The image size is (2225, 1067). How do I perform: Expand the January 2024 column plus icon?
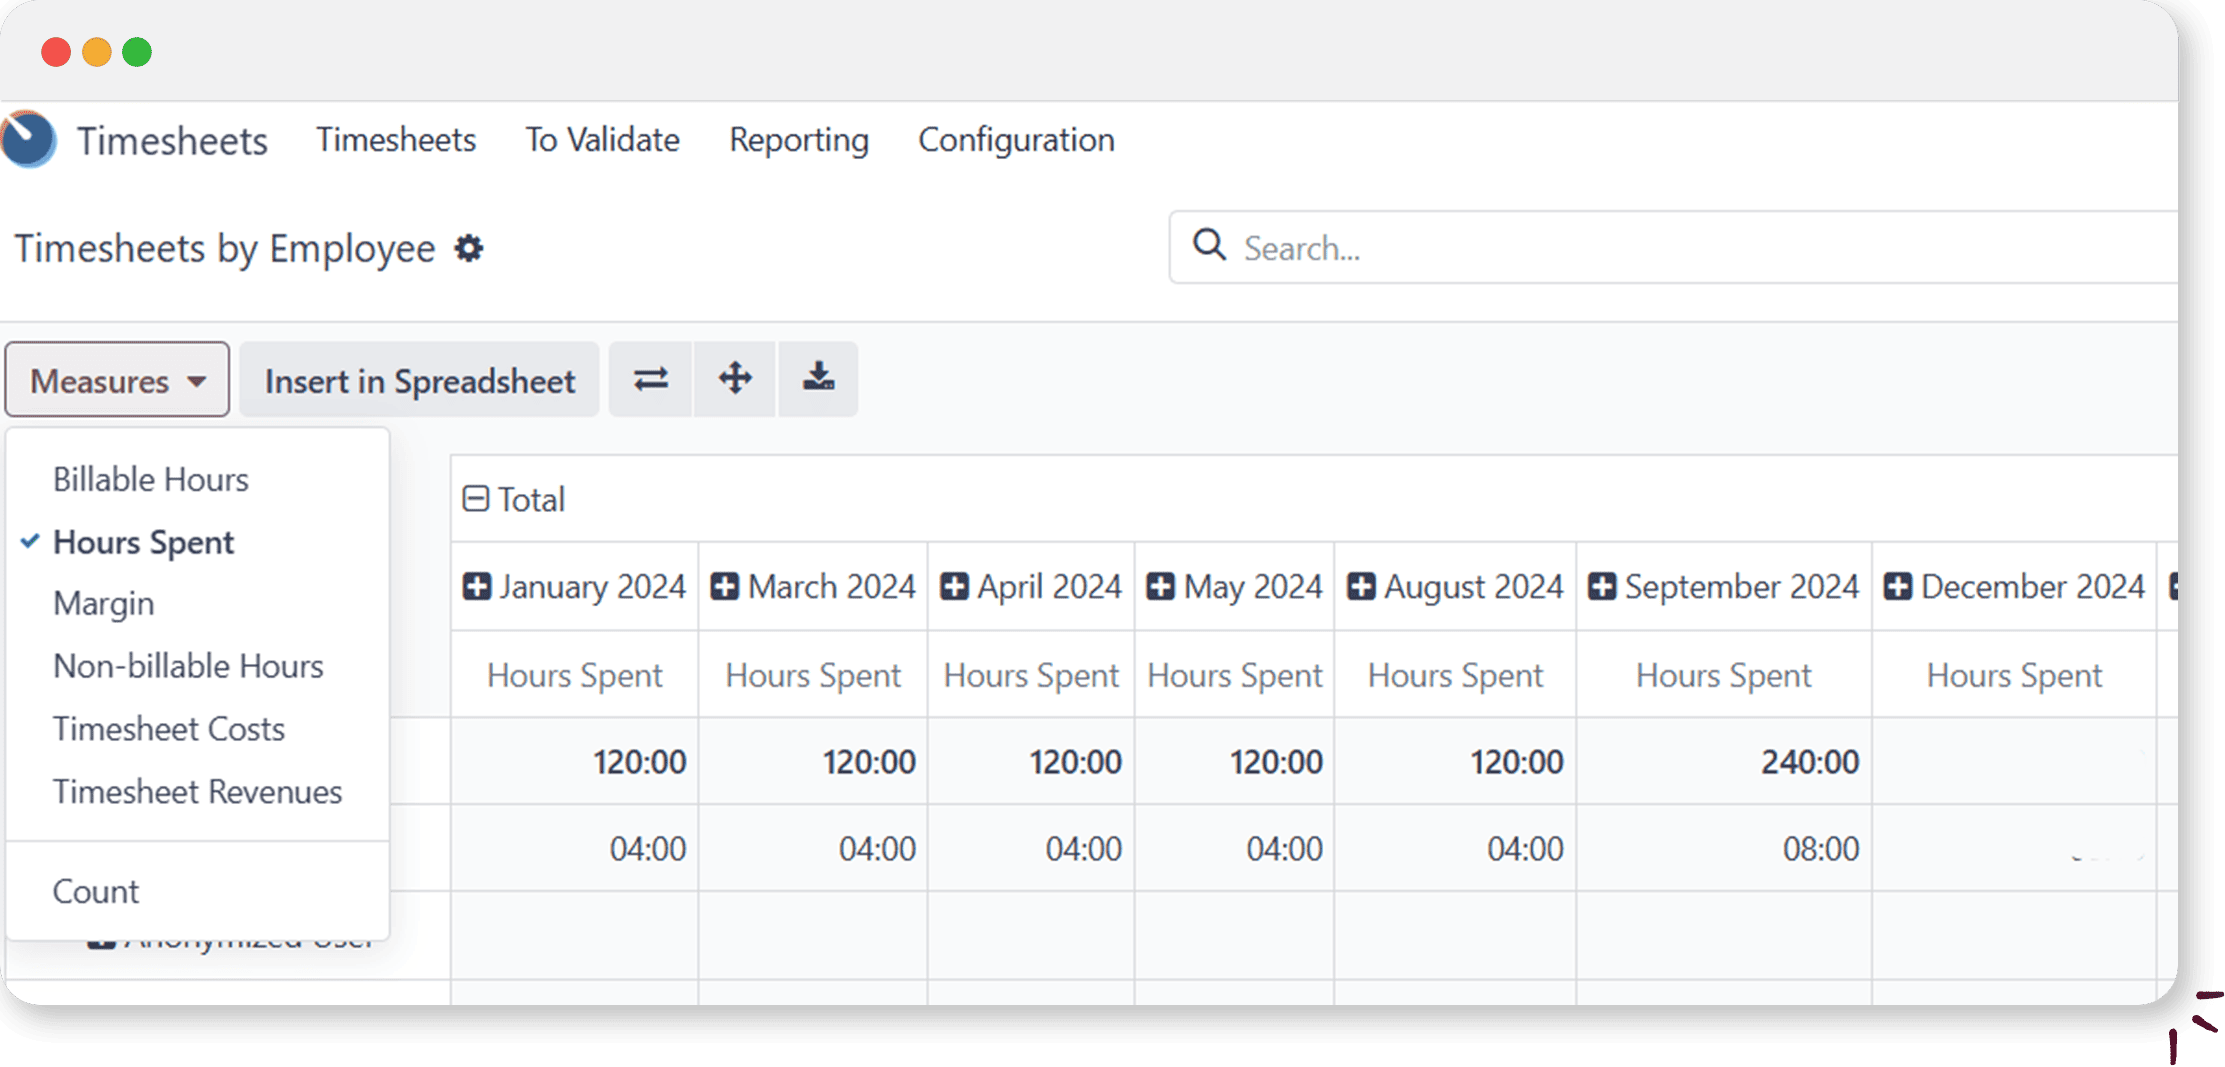tap(477, 586)
